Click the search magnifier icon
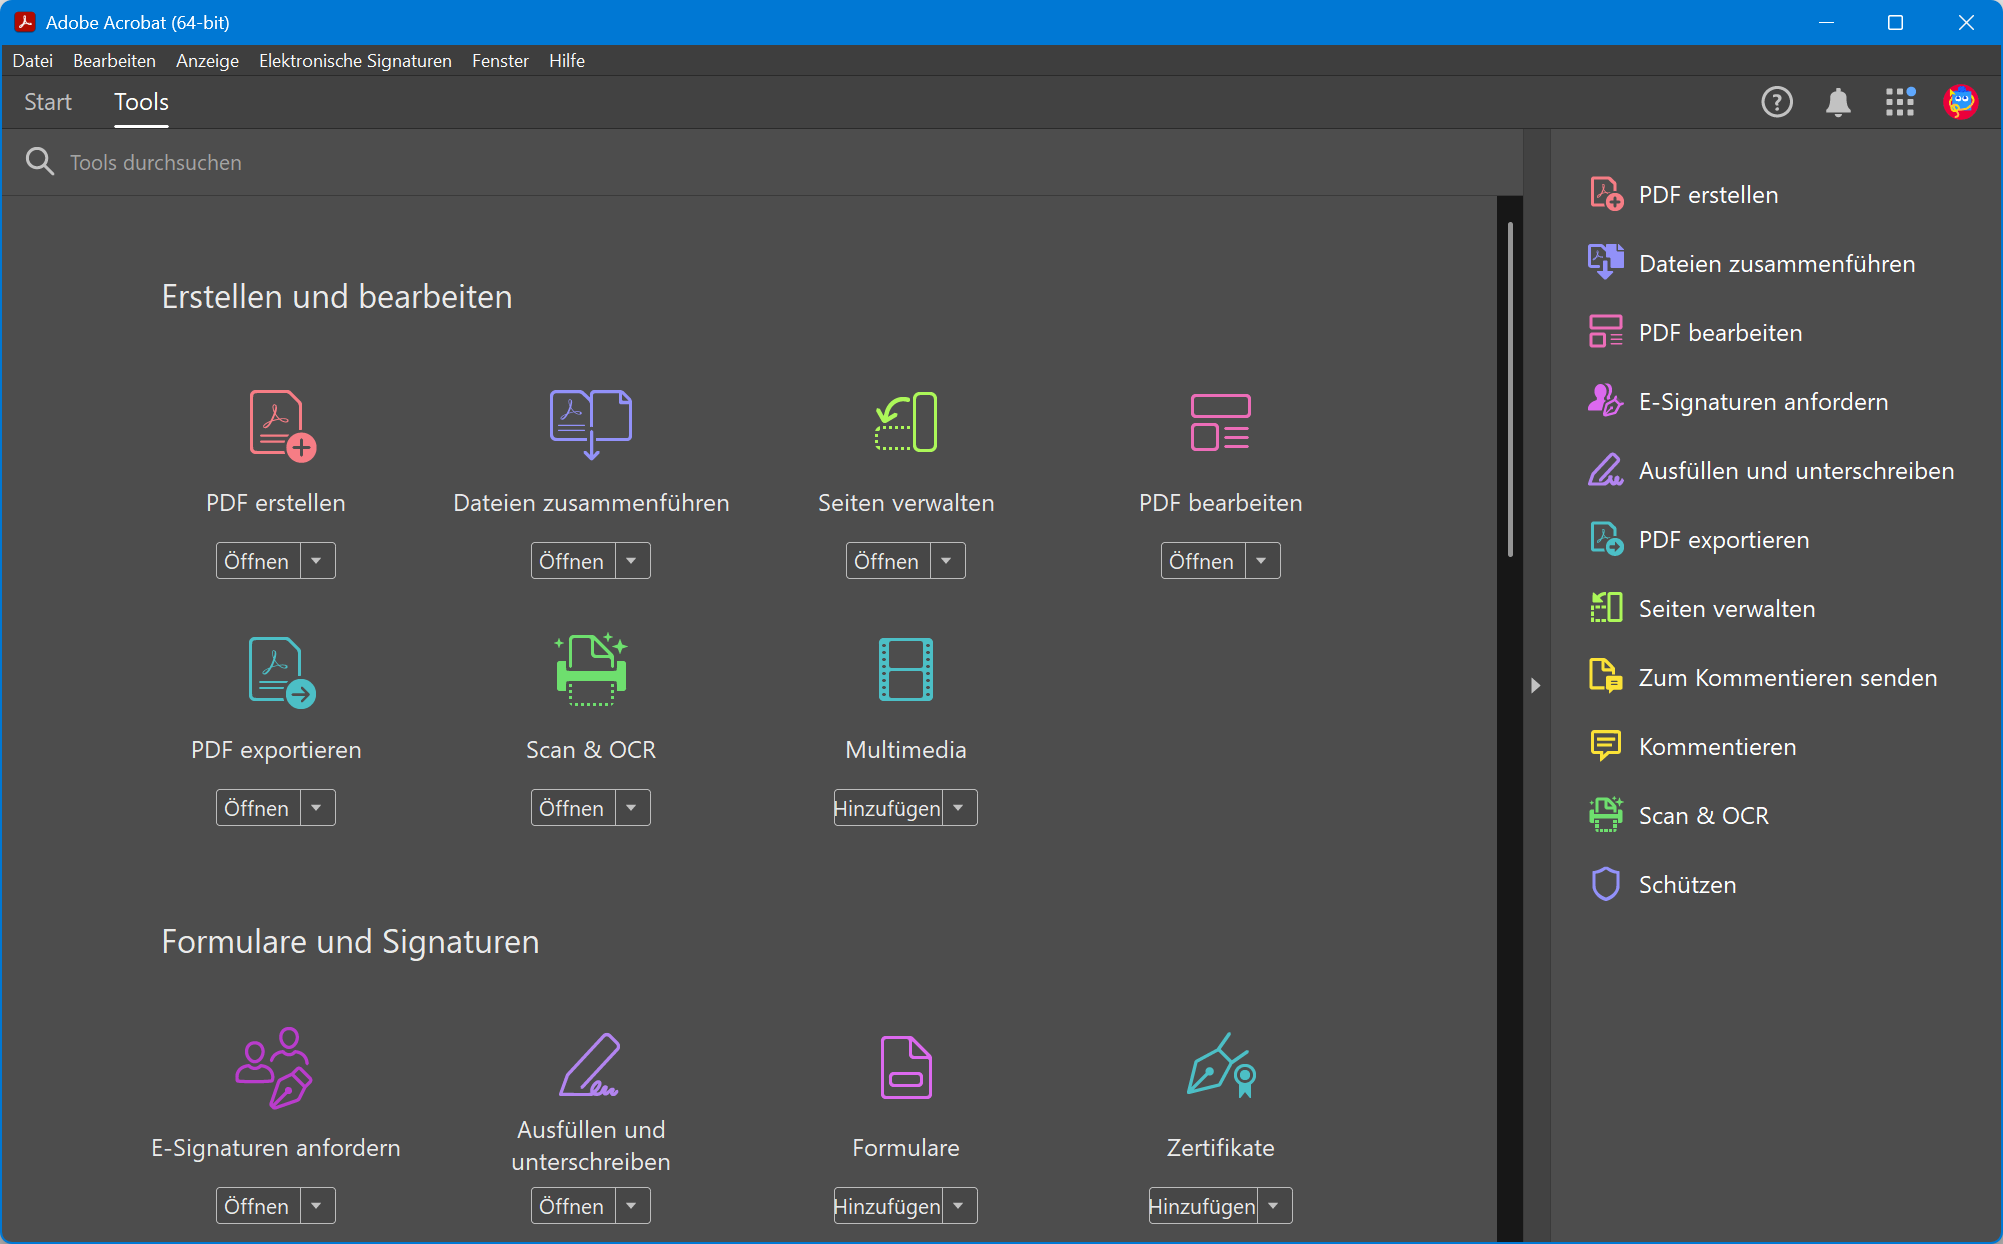The image size is (2003, 1244). [39, 161]
